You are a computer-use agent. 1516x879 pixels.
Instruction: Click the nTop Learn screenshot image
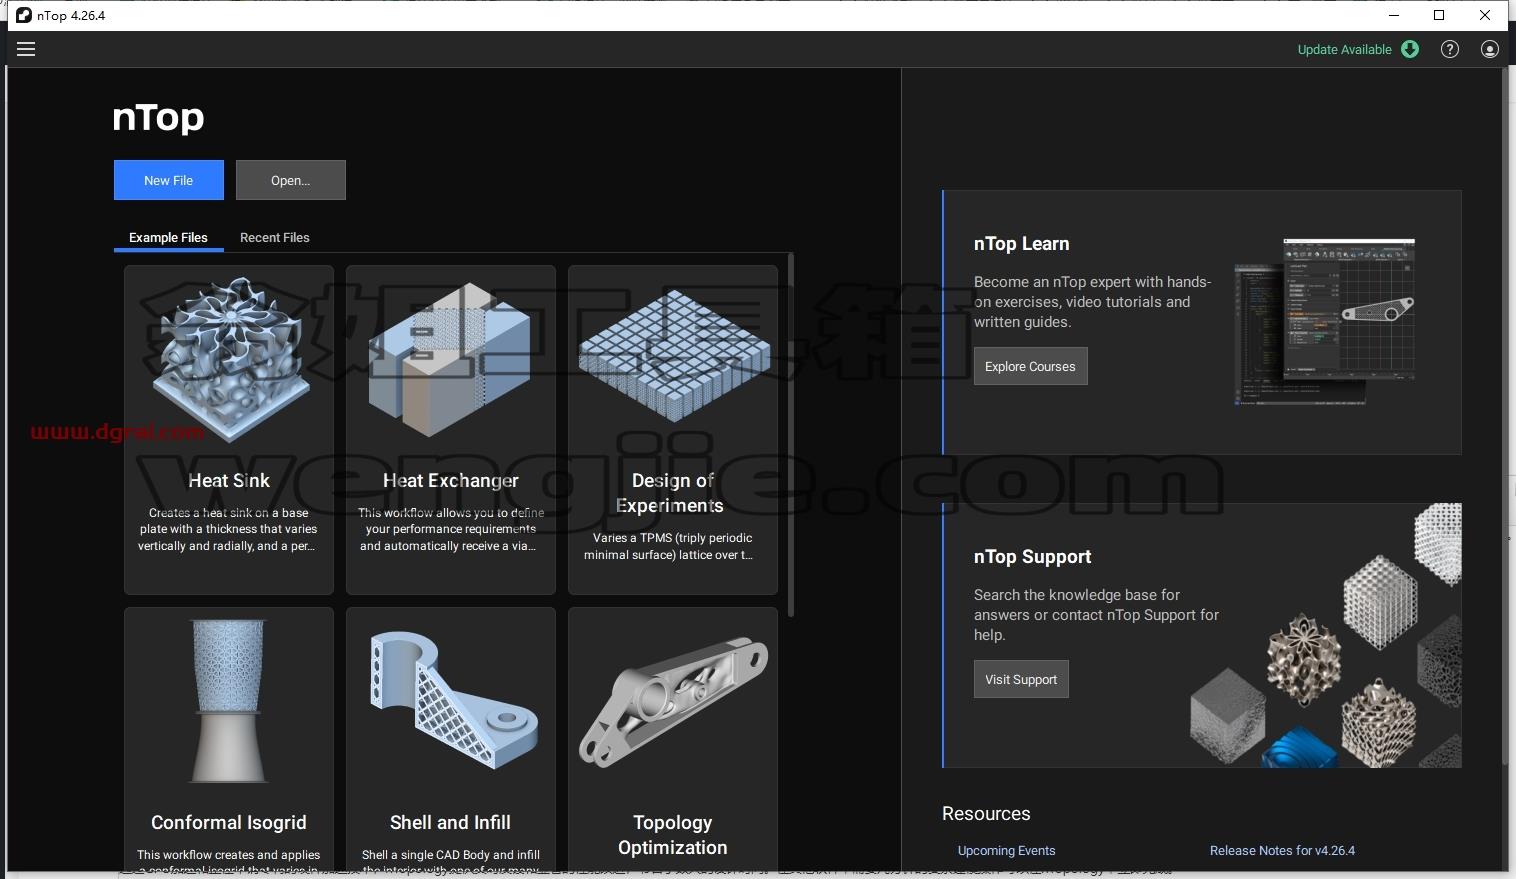[1326, 321]
